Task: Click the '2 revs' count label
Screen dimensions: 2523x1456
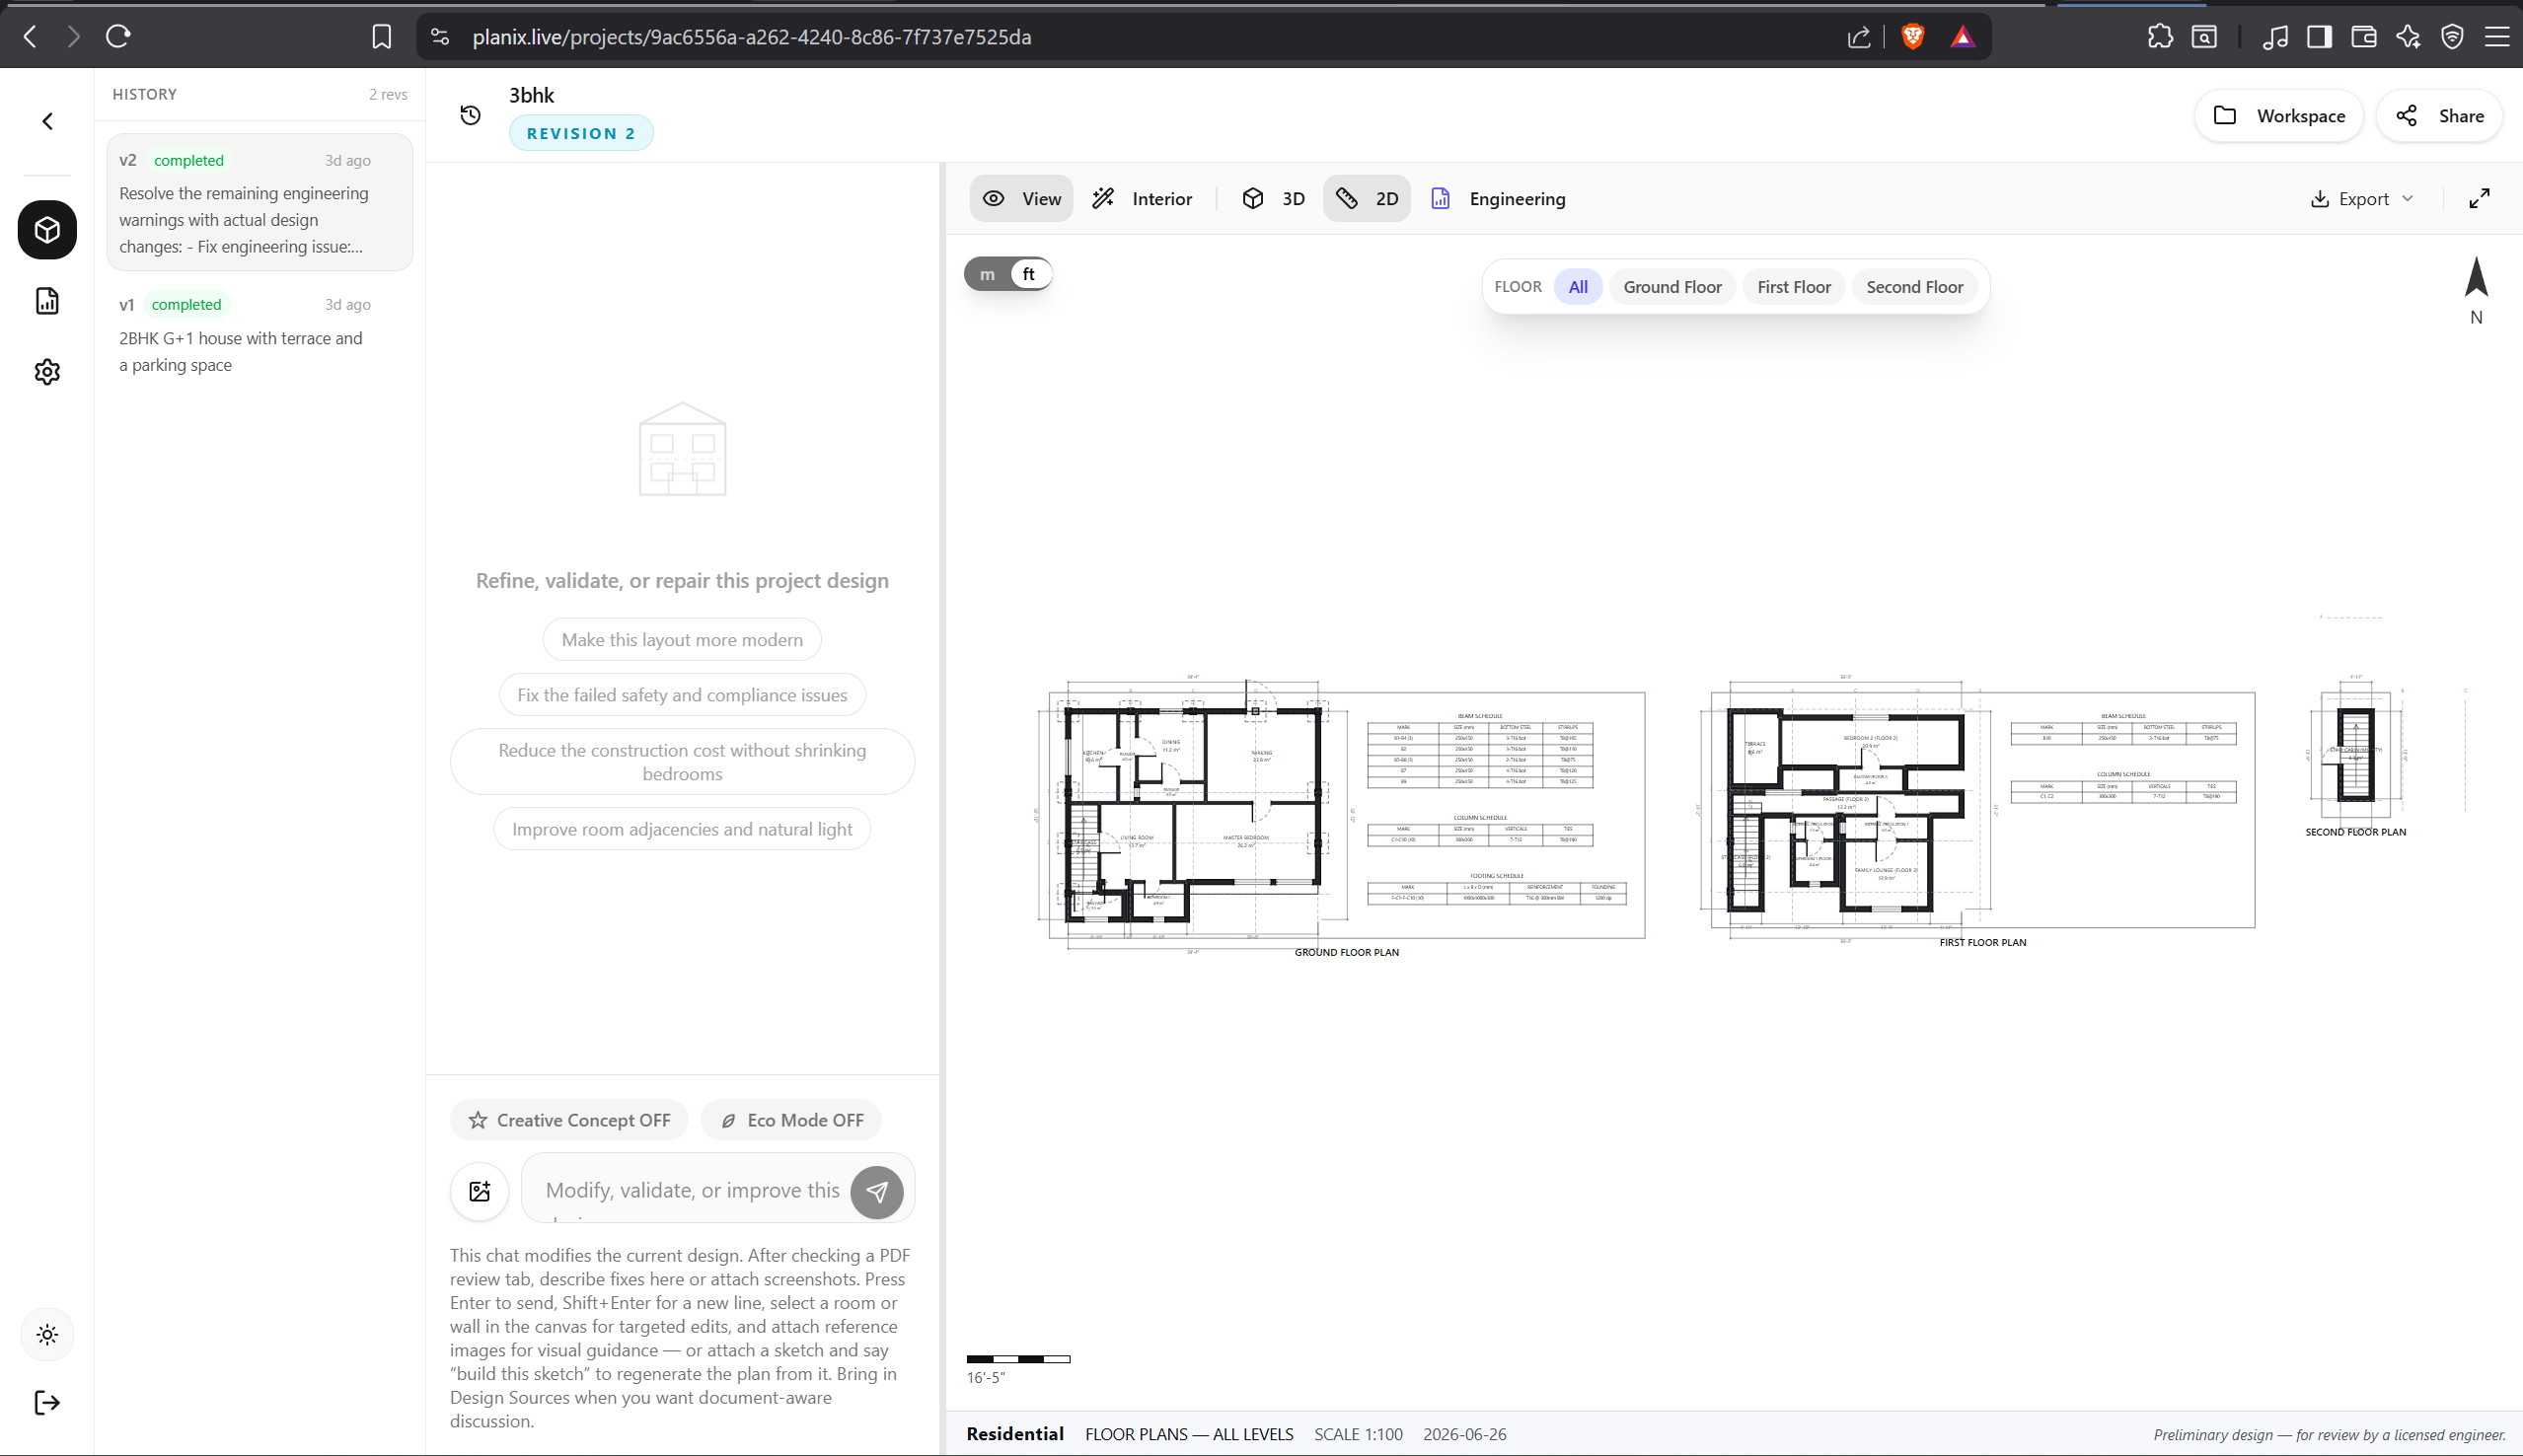Action: (388, 94)
